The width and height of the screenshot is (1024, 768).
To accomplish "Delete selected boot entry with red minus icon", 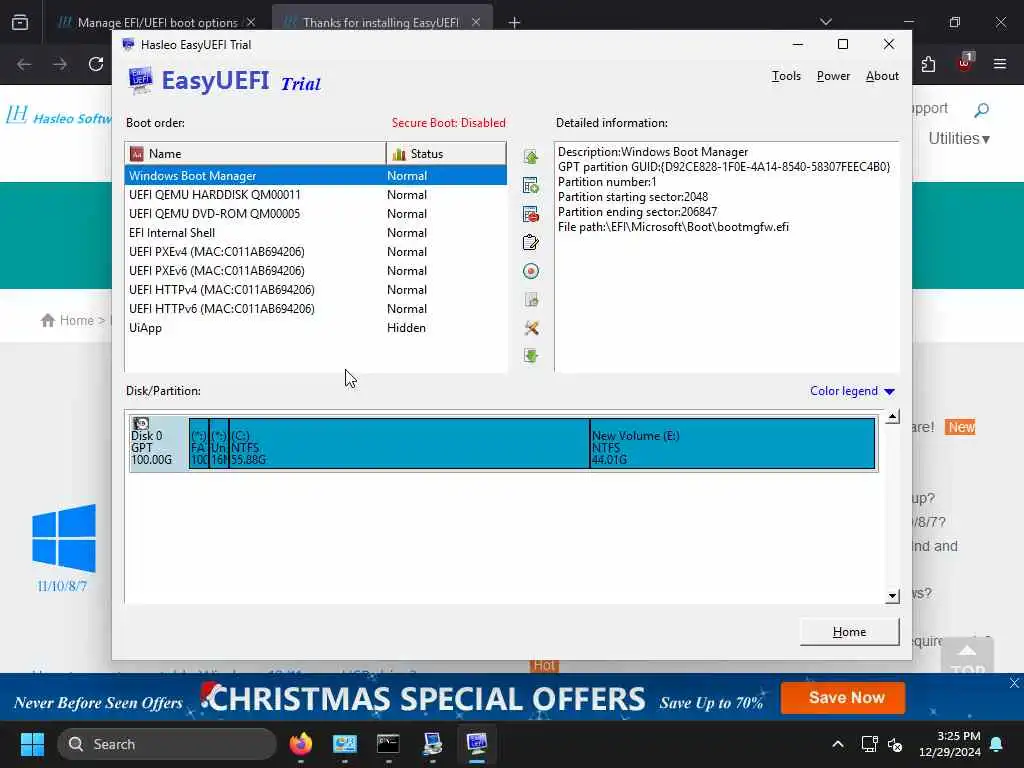I will (x=531, y=214).
